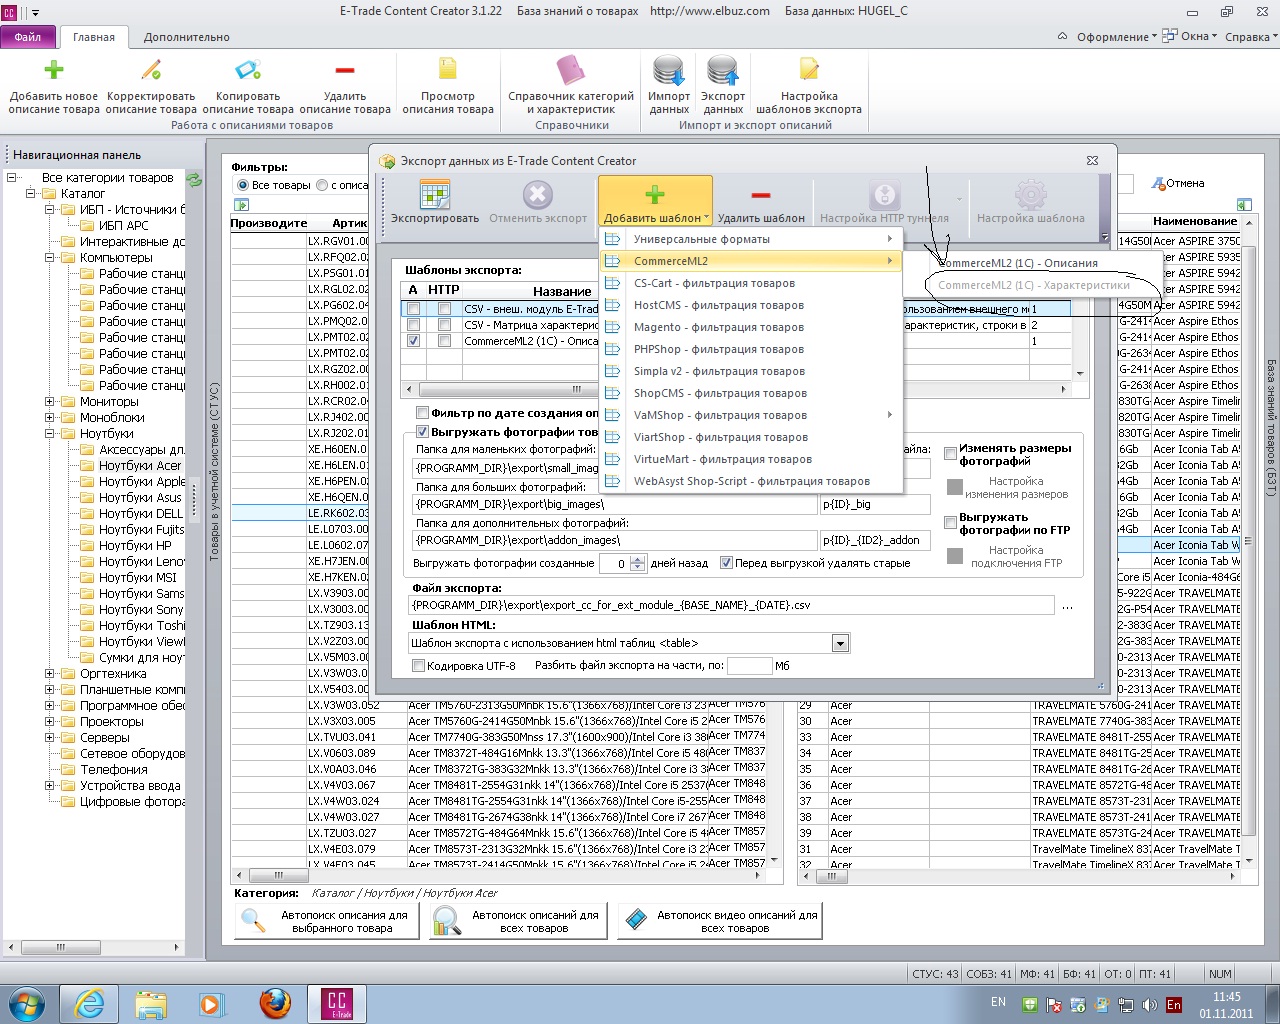Enable Фильтр по дате создания checkbox

[x=422, y=413]
